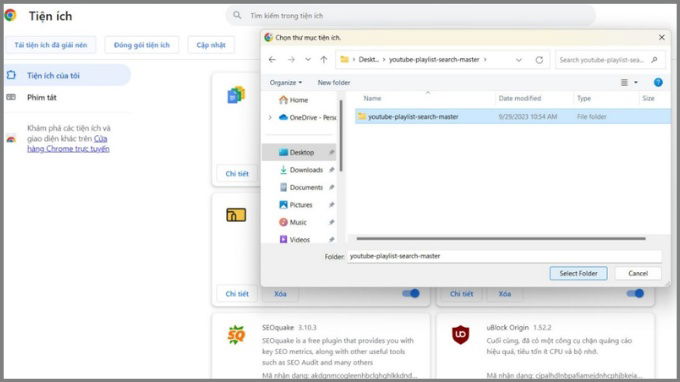
Task: Click the folder icon in the address bar
Action: click(344, 59)
